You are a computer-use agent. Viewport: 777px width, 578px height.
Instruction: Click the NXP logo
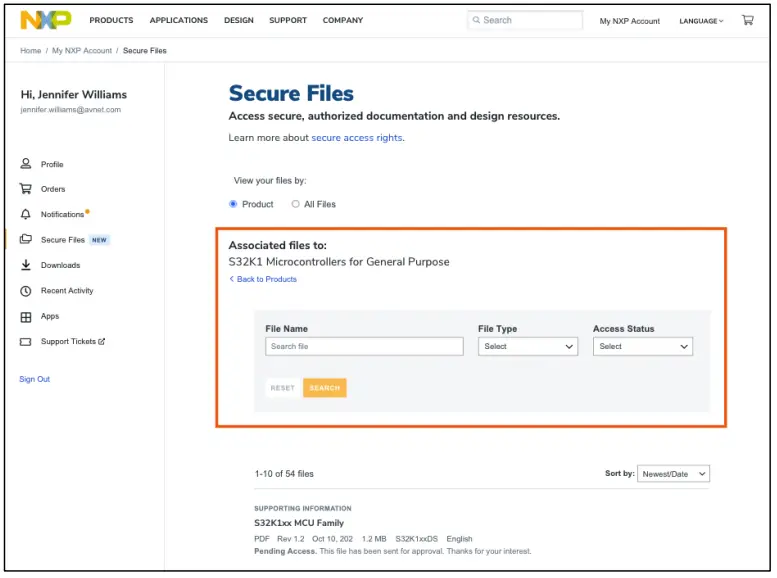point(46,20)
